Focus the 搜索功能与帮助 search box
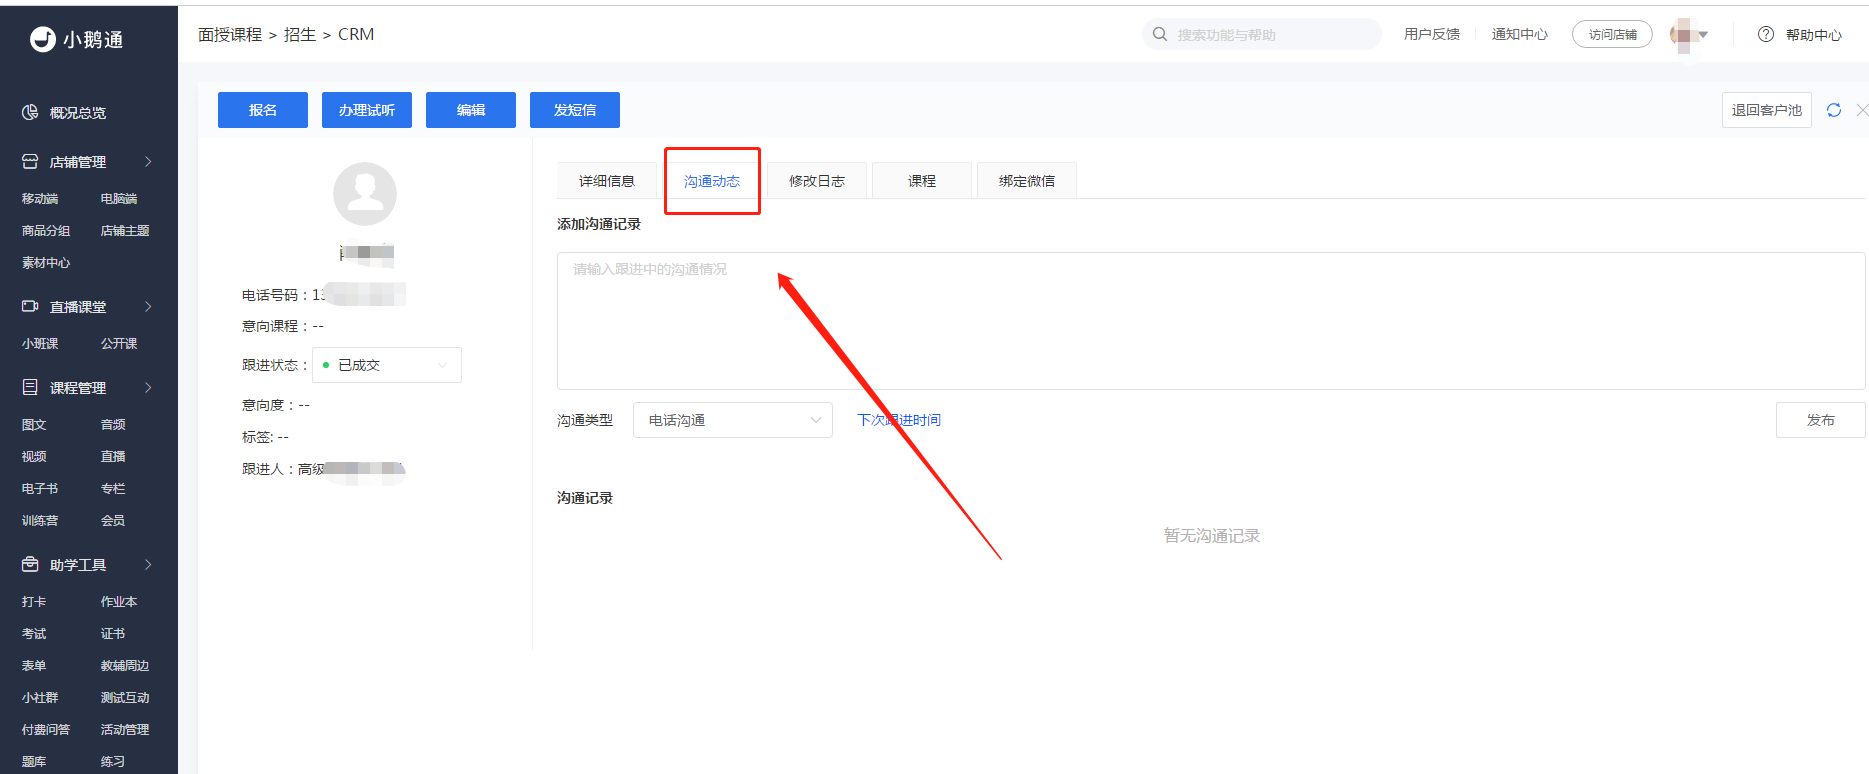The image size is (1869, 774). 1262,34
